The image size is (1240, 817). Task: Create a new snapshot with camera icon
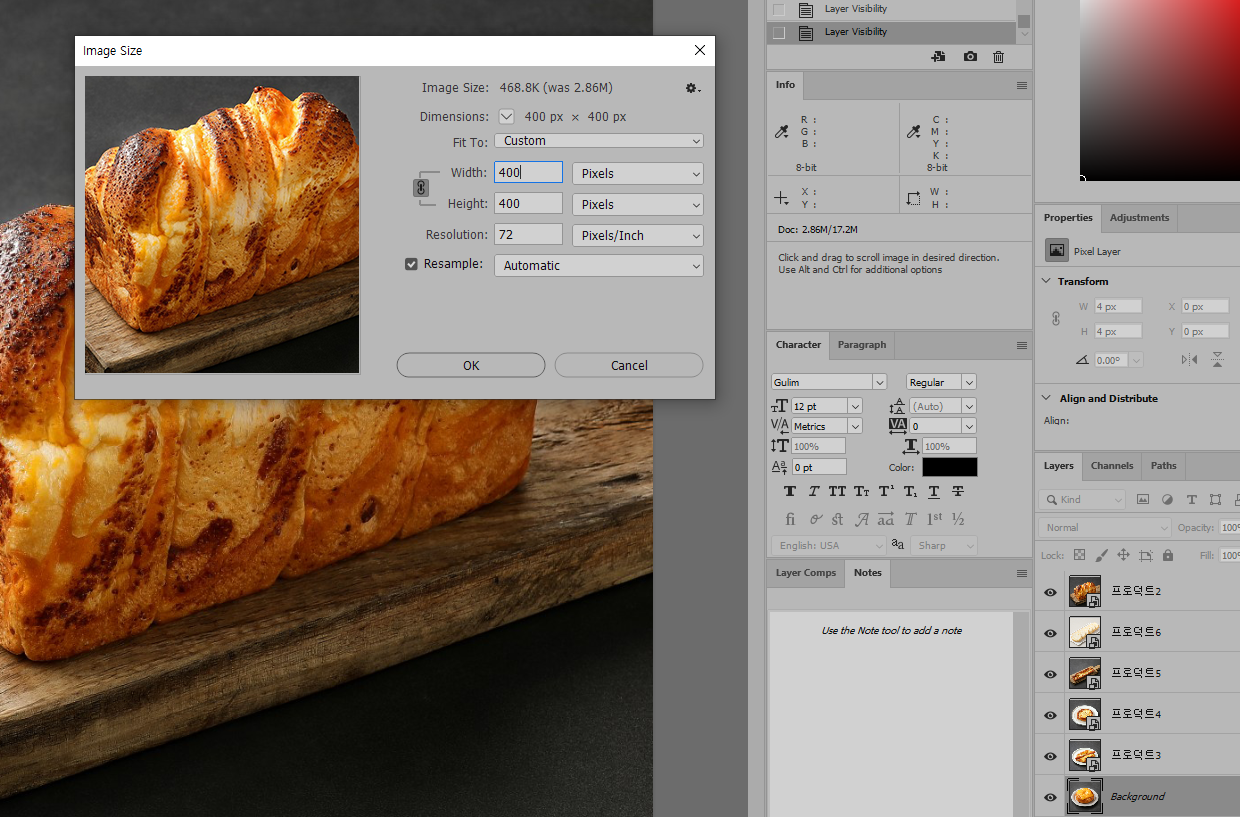[970, 57]
